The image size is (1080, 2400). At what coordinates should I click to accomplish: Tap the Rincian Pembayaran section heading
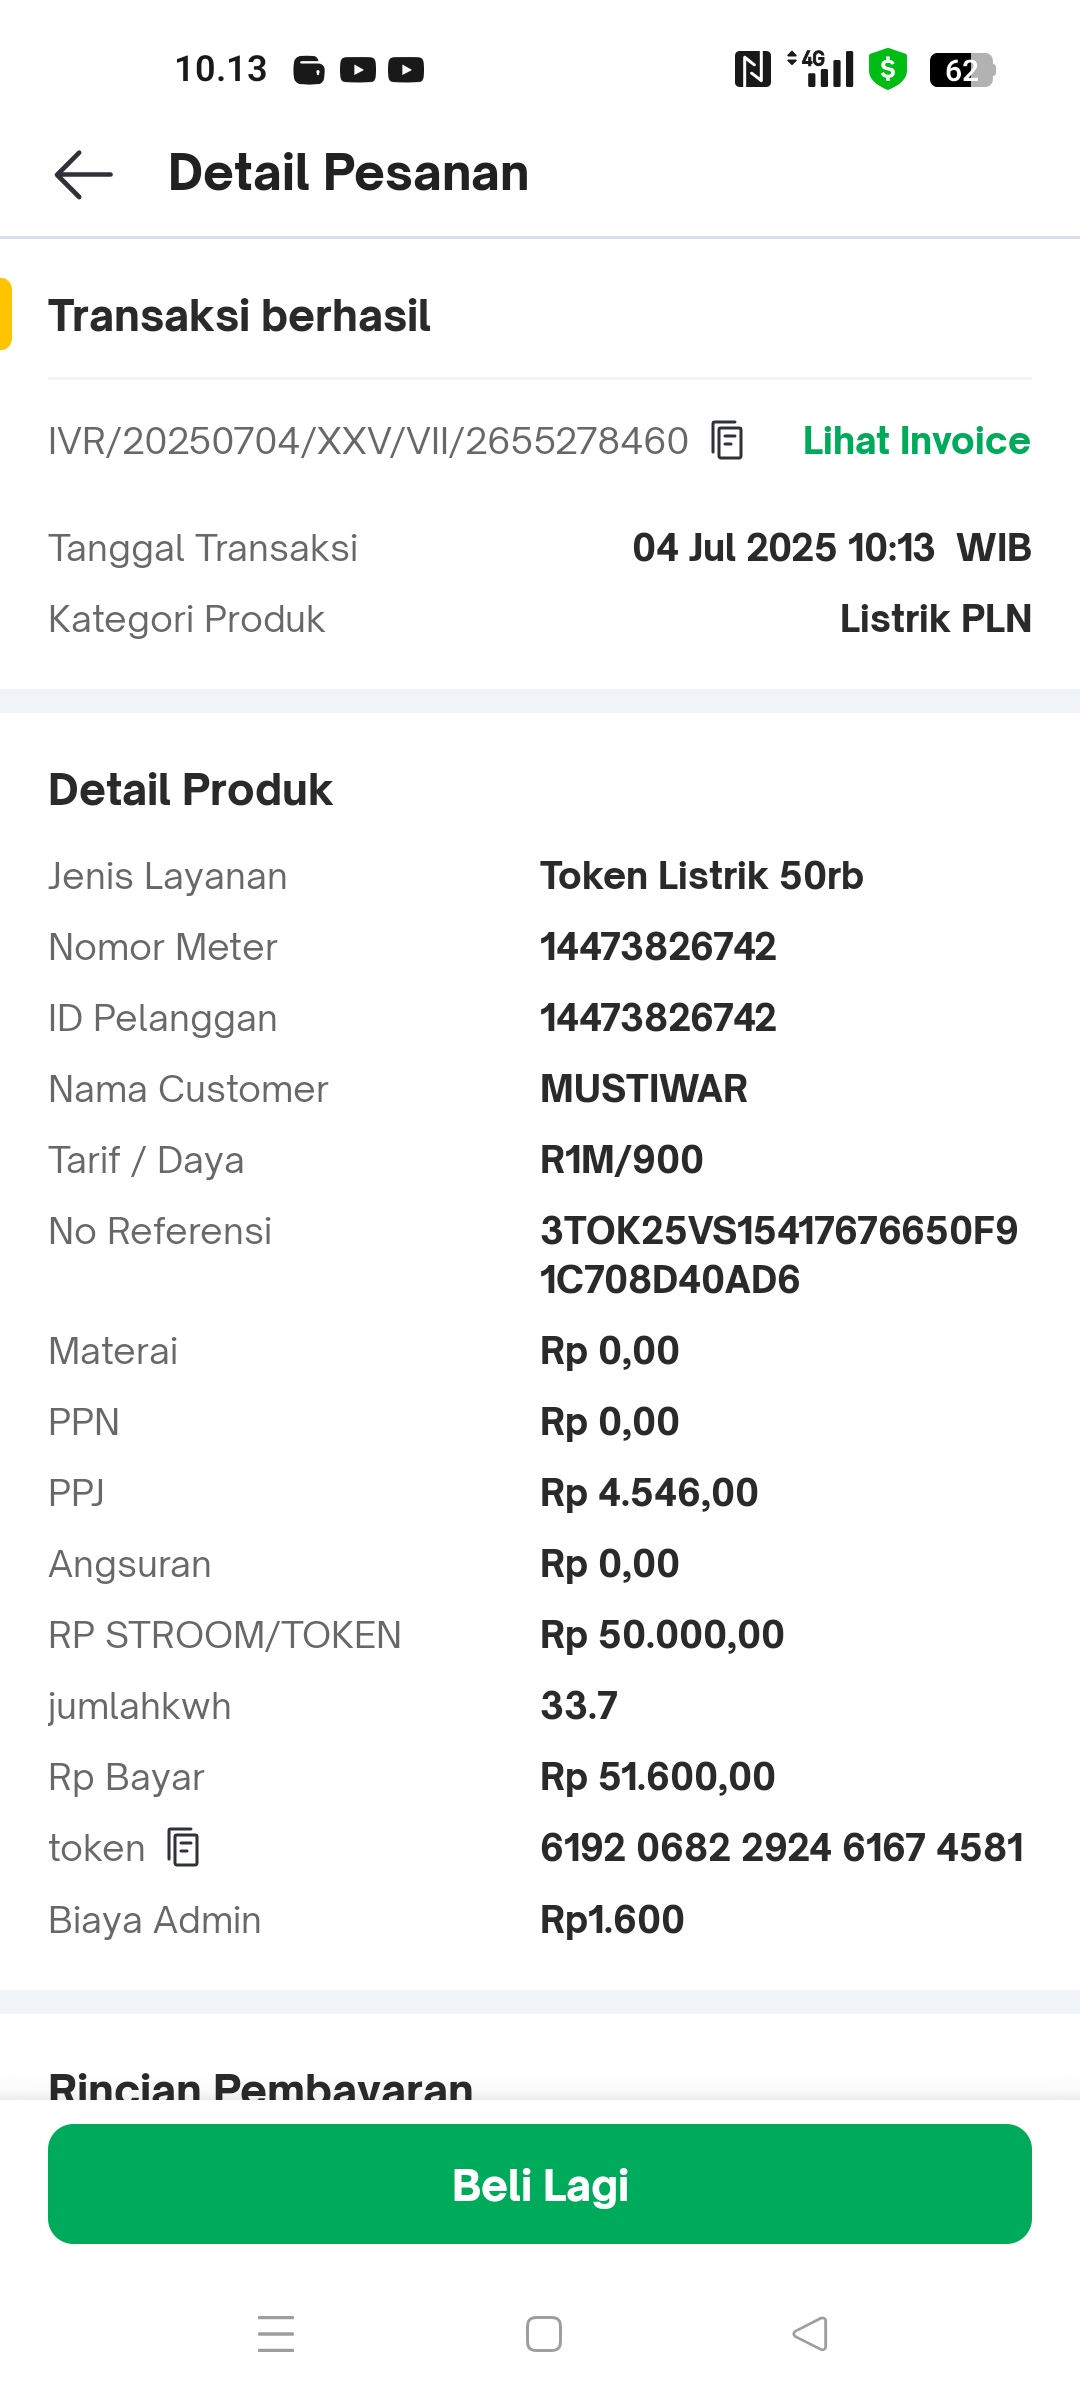(260, 2086)
